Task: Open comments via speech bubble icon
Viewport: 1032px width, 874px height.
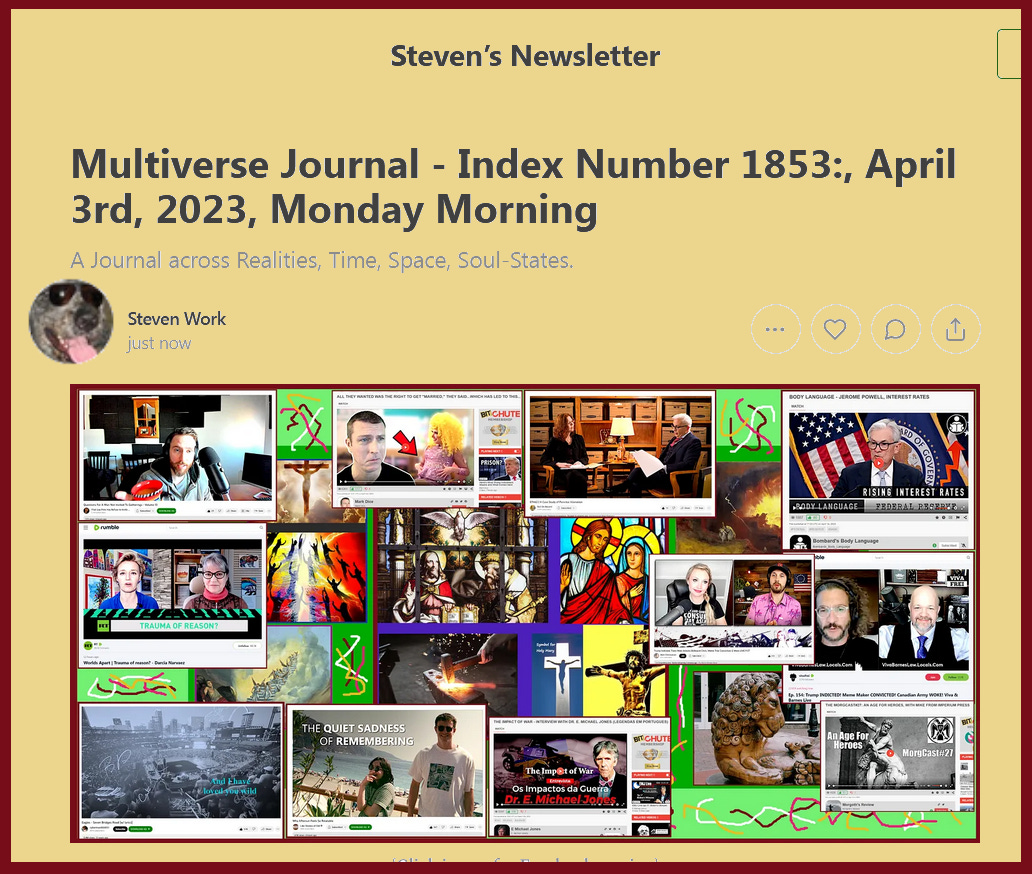Action: (895, 329)
